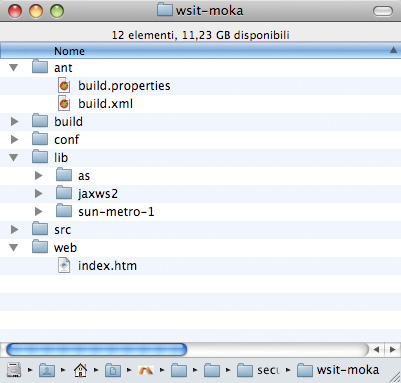
Task: Select the jaxws2 folder icon
Action: (64, 193)
